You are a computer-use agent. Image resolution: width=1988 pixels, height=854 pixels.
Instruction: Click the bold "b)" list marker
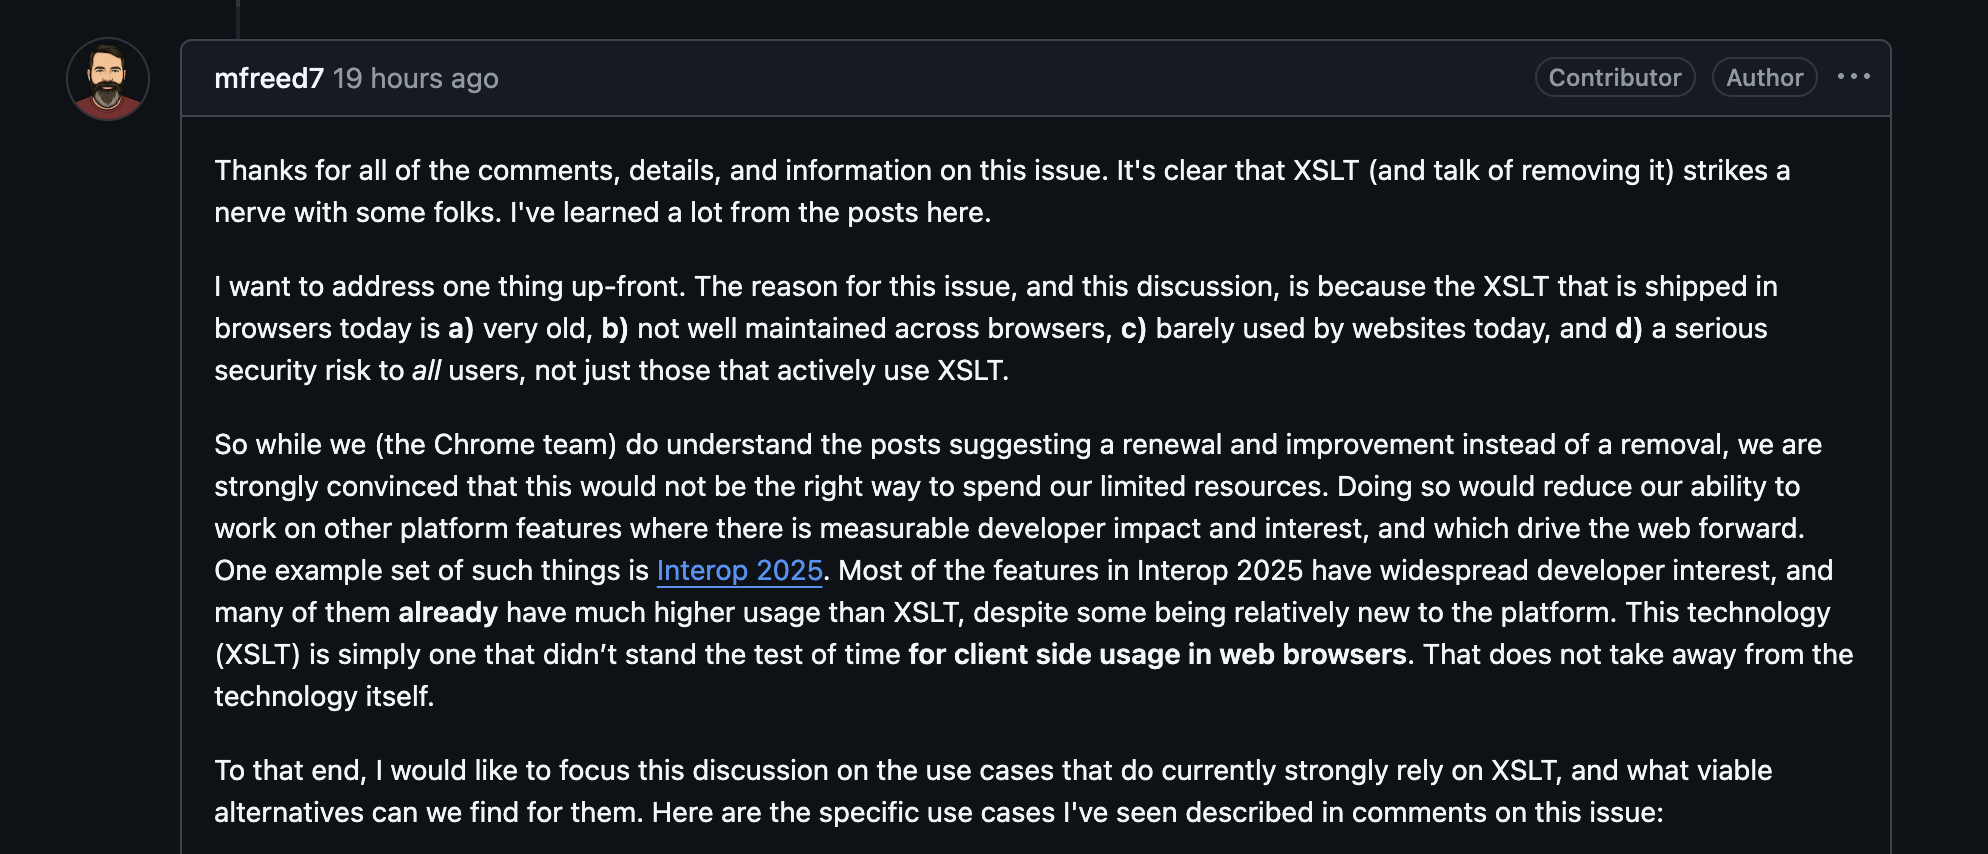pos(614,328)
